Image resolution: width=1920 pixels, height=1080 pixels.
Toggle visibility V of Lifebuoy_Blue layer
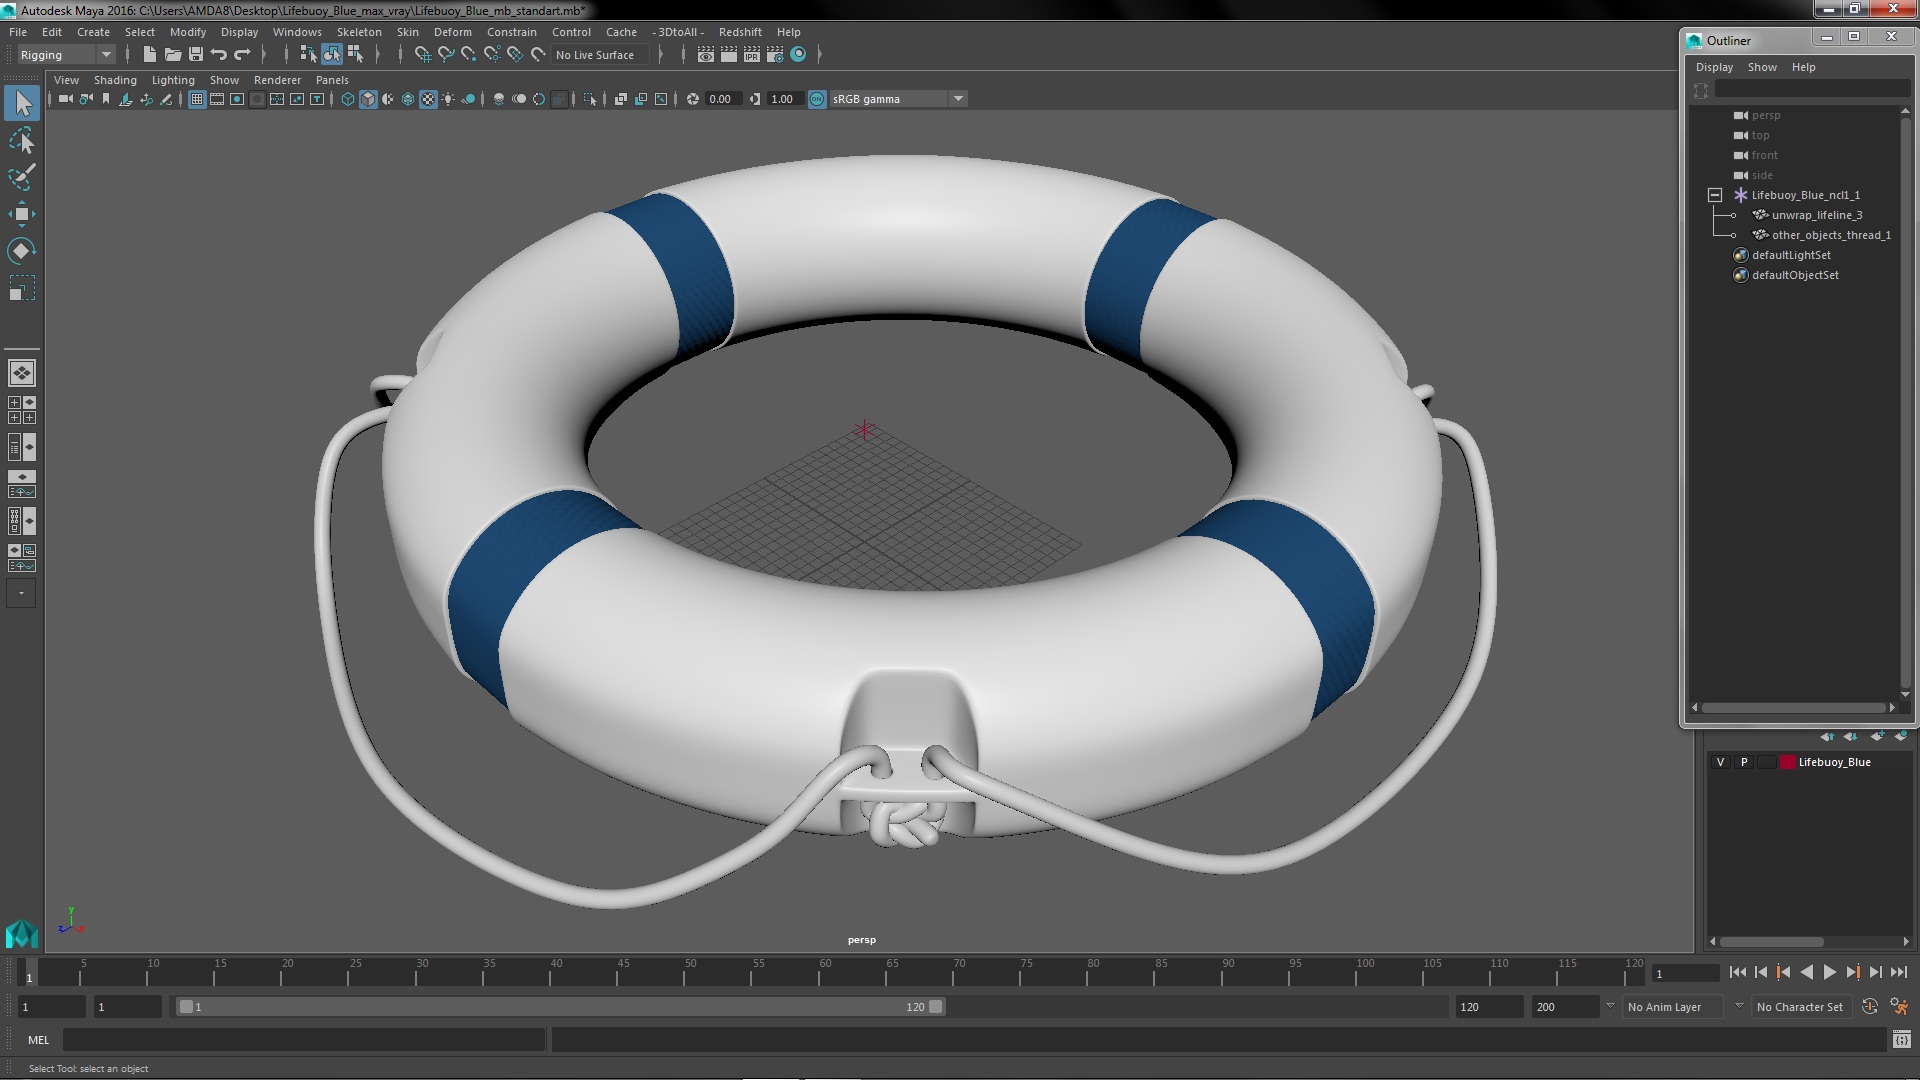1720,762
